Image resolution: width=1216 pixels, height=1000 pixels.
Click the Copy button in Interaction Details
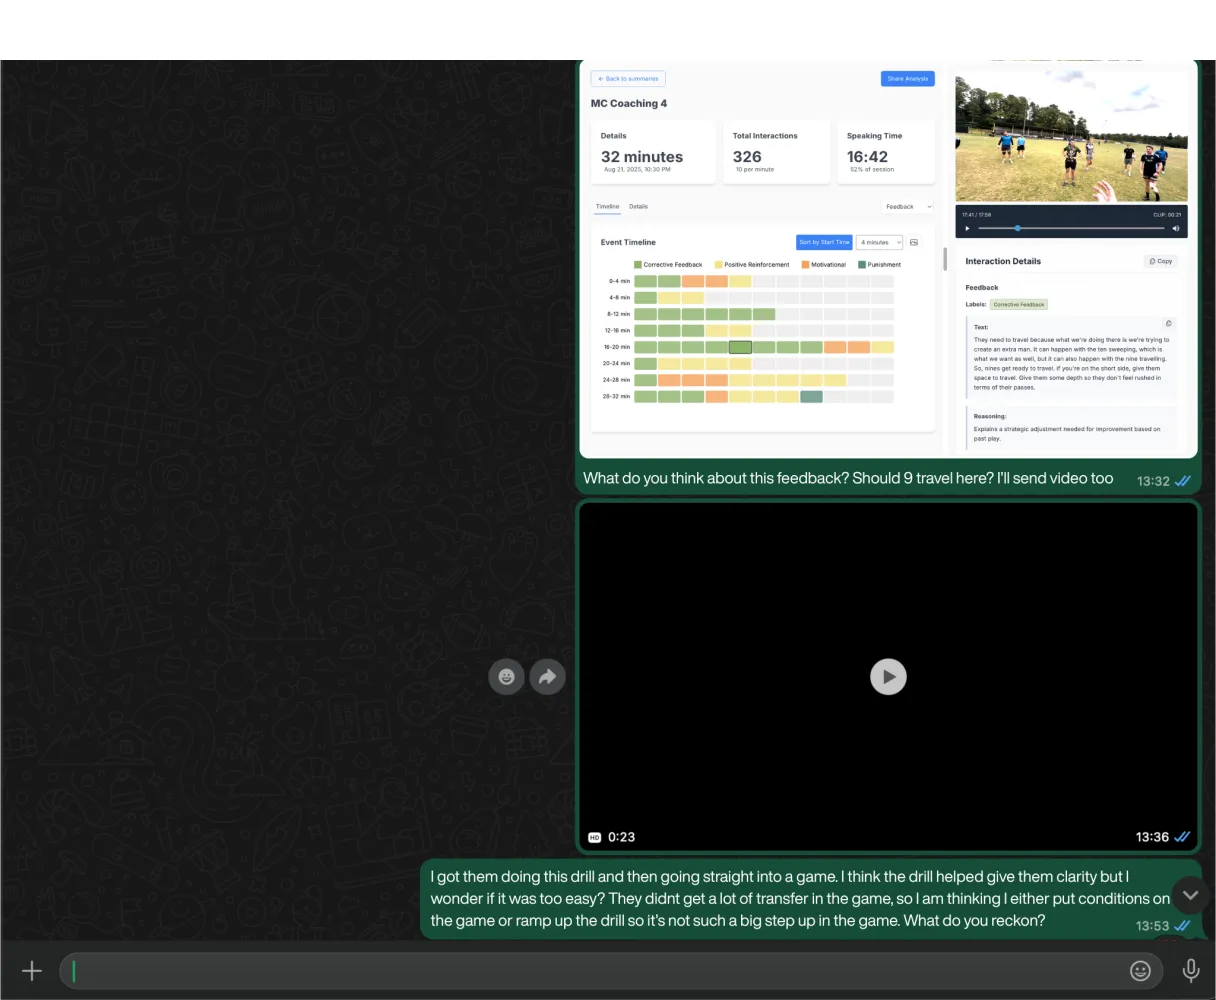coord(1161,261)
